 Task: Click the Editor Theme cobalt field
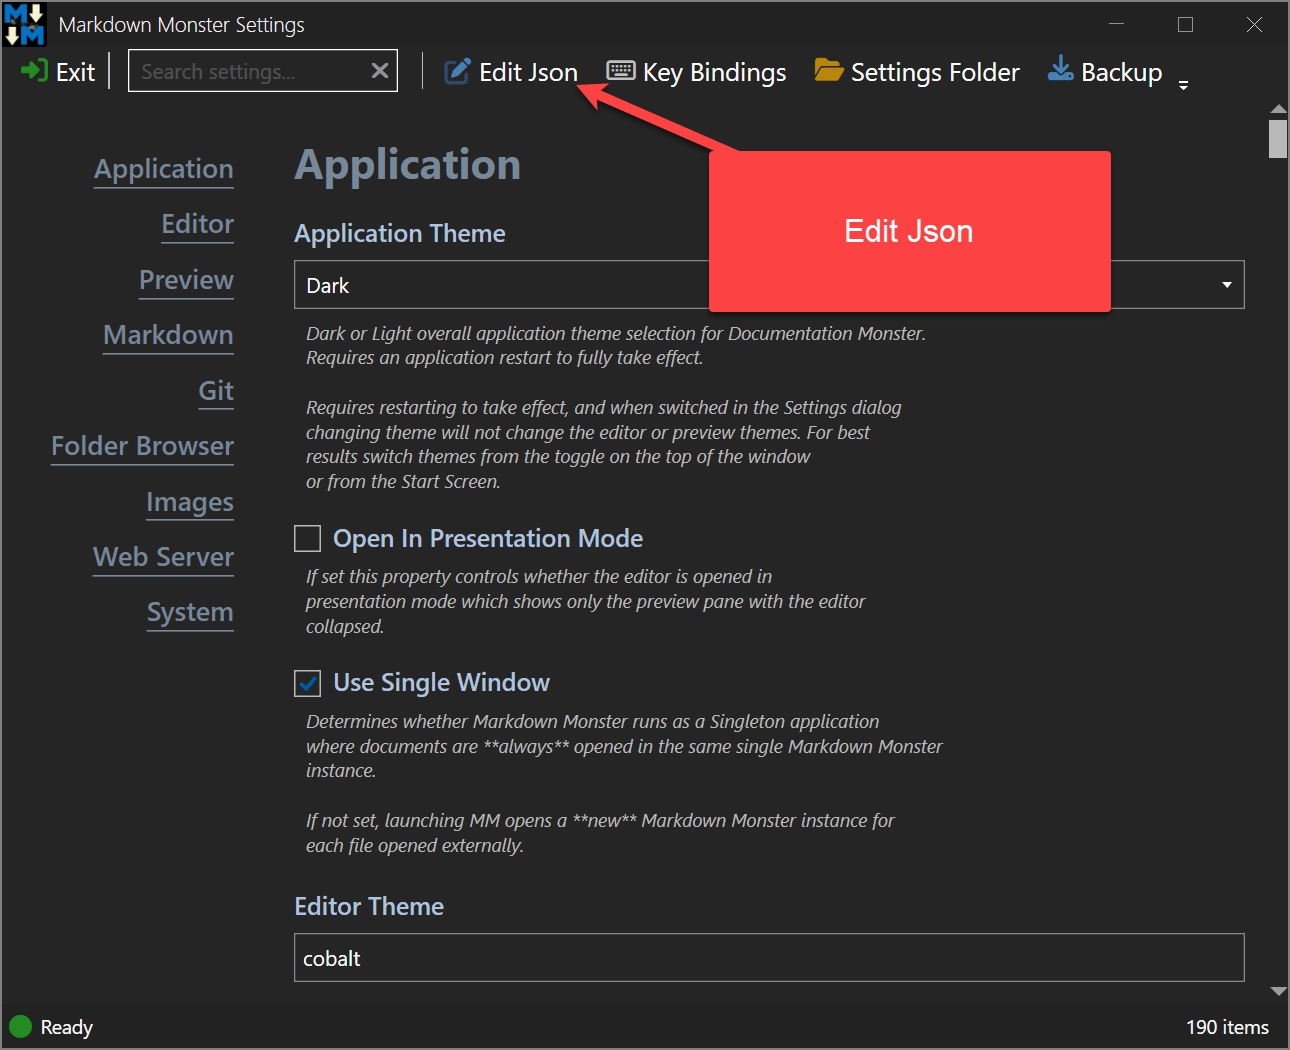click(x=769, y=958)
